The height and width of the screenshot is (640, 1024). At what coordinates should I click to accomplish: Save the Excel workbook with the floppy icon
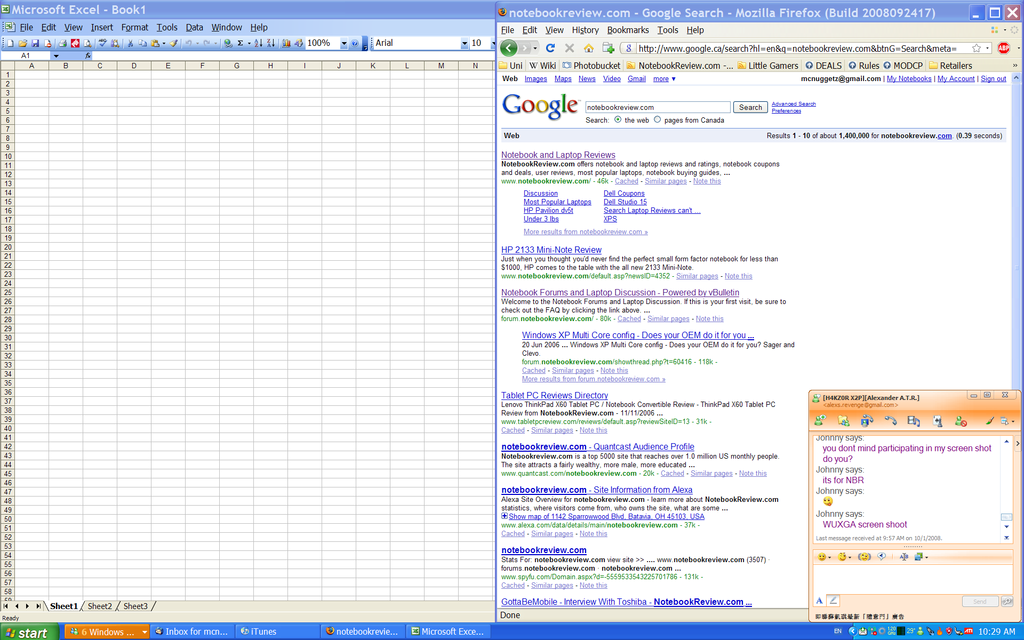point(35,43)
